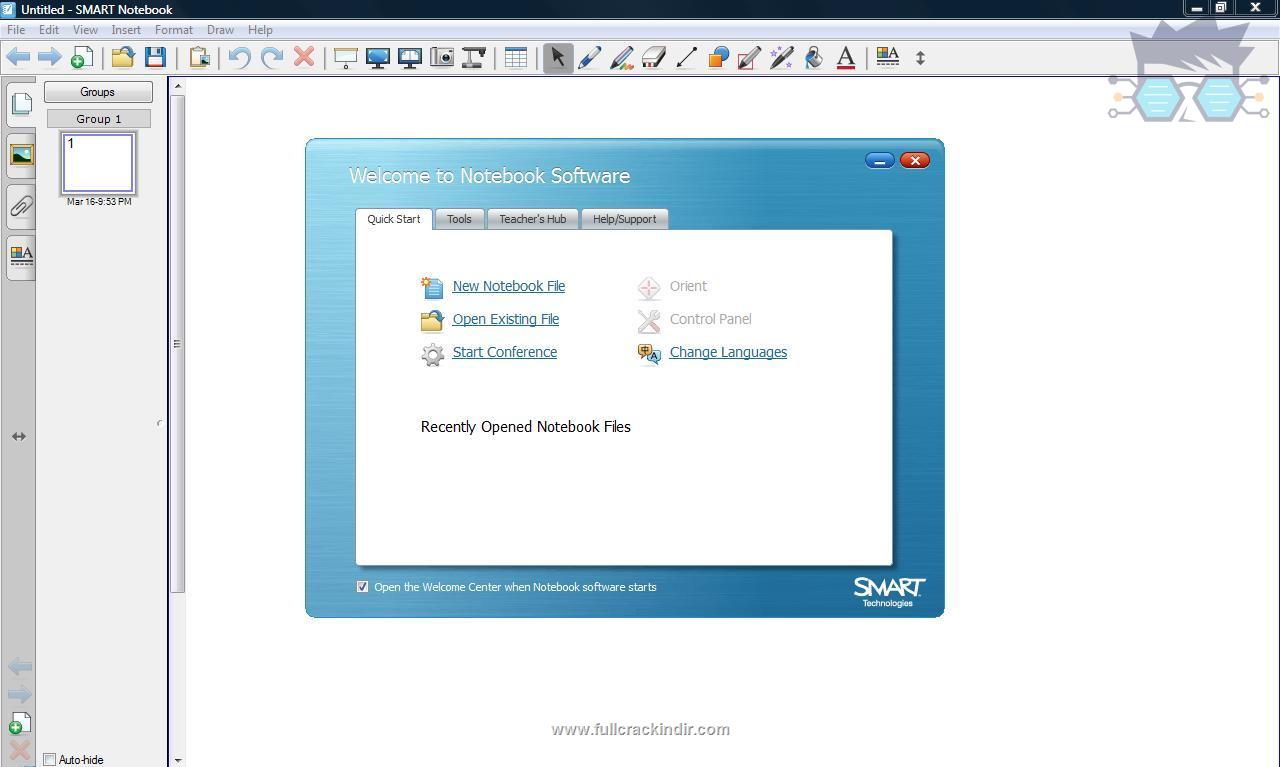Move toolbar to bottom with vertical arrows
Viewport: 1280px width, 767px height.
921,57
